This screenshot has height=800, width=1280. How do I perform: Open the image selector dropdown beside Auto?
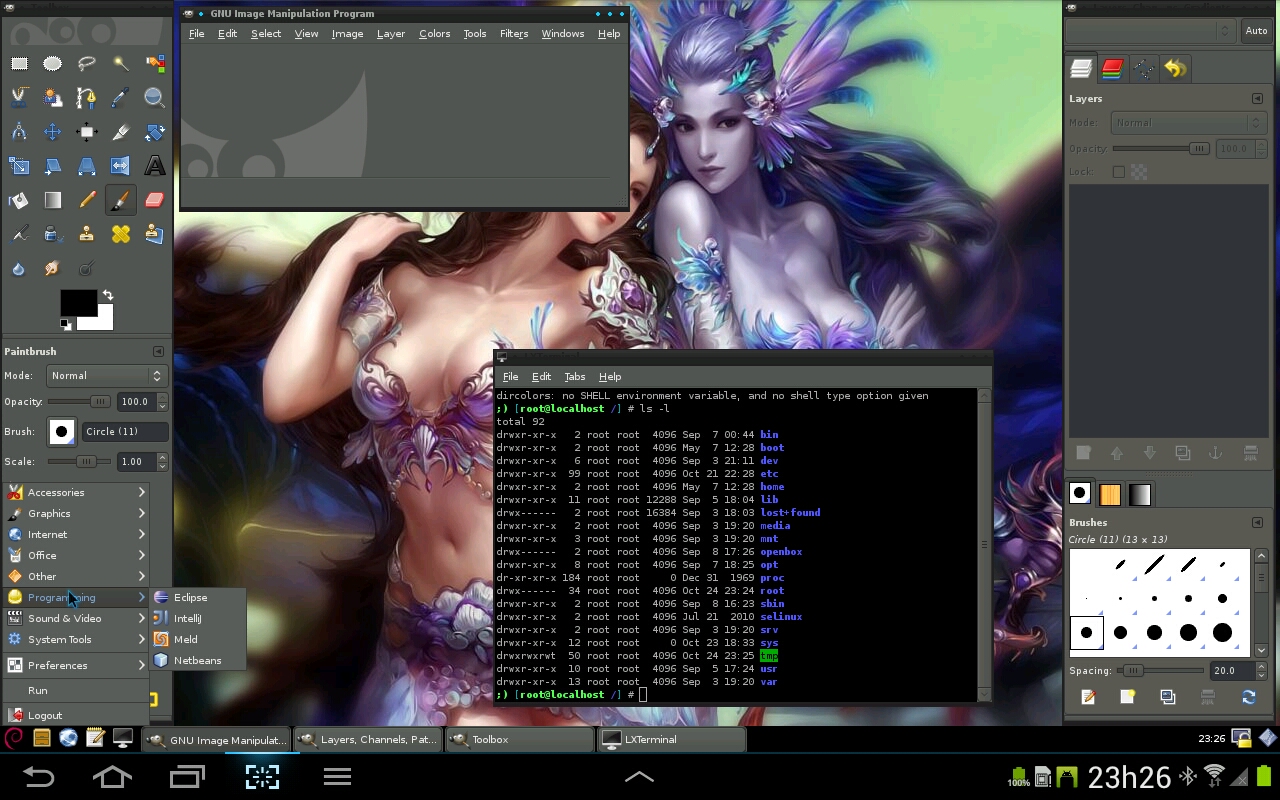[x=1150, y=31]
